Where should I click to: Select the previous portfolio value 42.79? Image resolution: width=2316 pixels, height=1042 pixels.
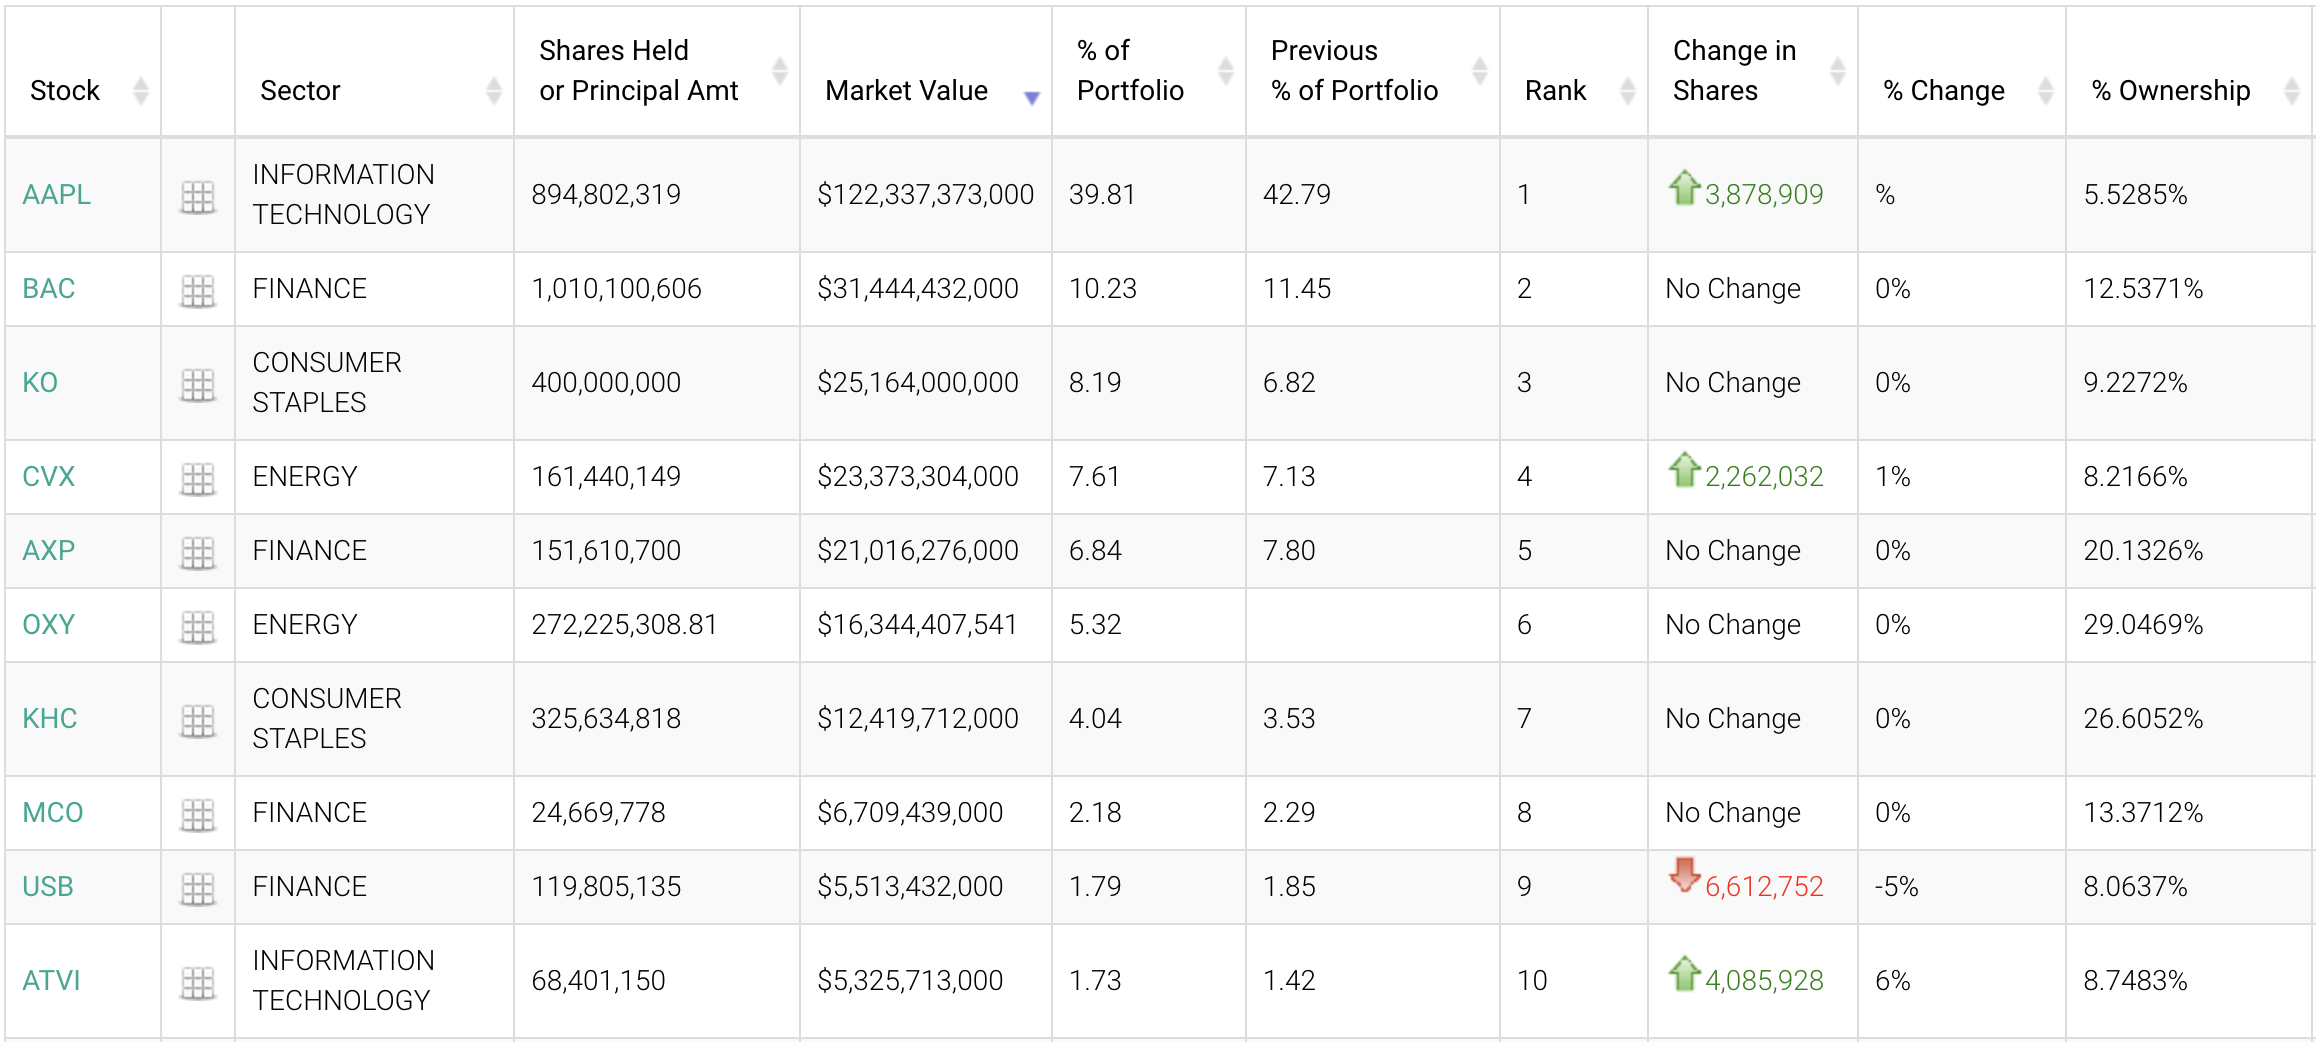[1296, 194]
